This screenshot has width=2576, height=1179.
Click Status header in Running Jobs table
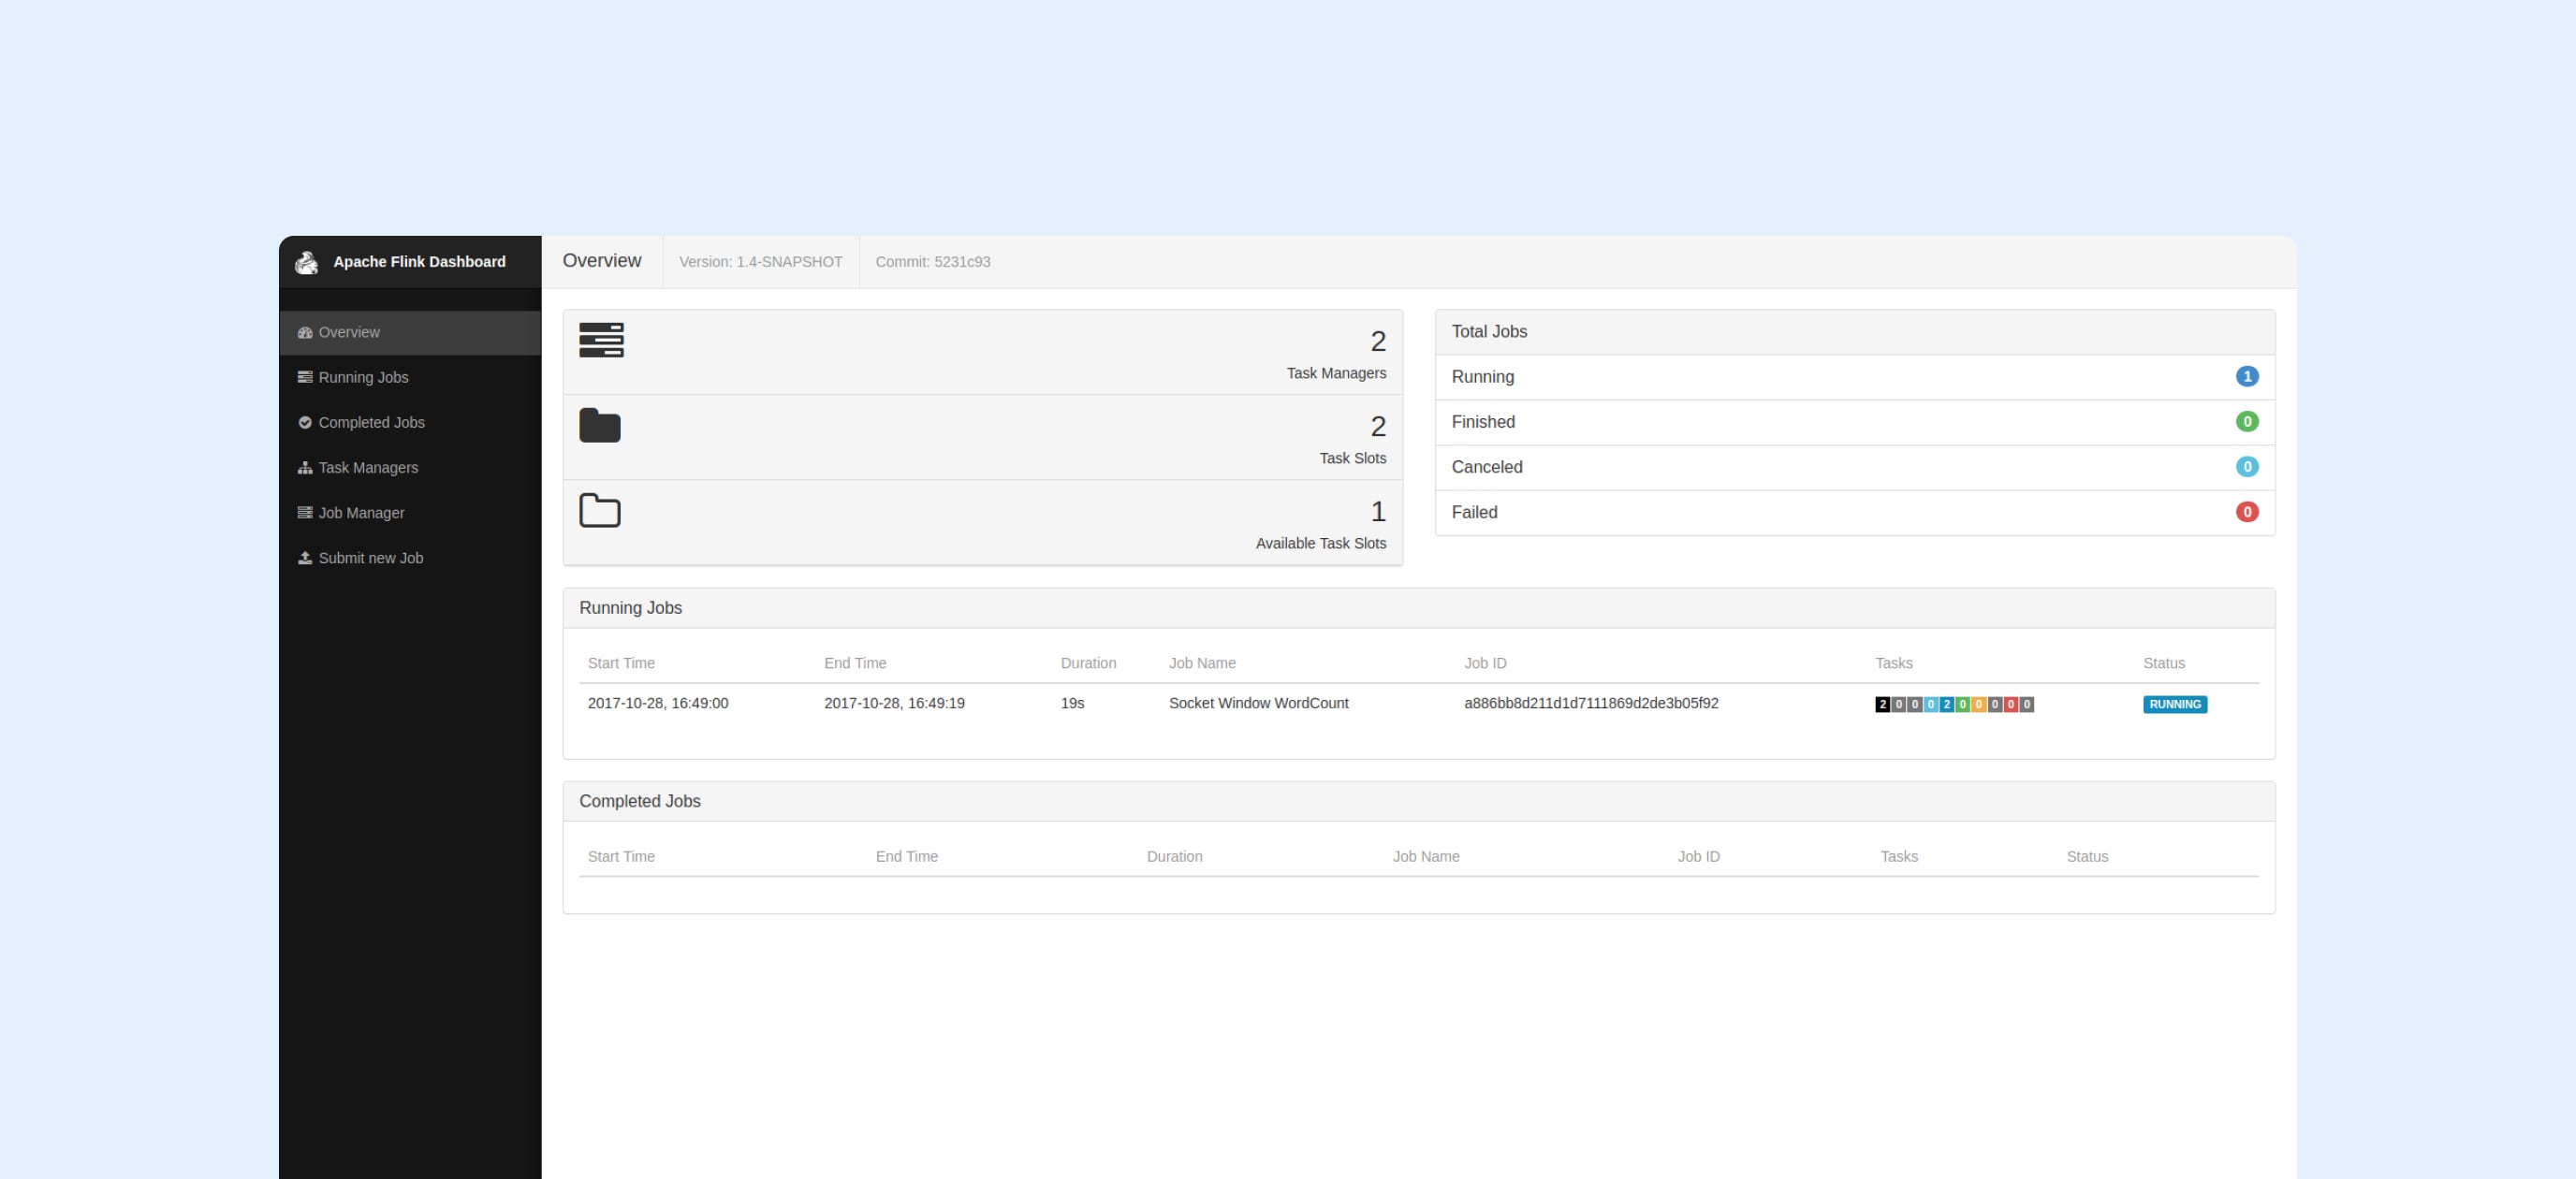(x=2163, y=663)
